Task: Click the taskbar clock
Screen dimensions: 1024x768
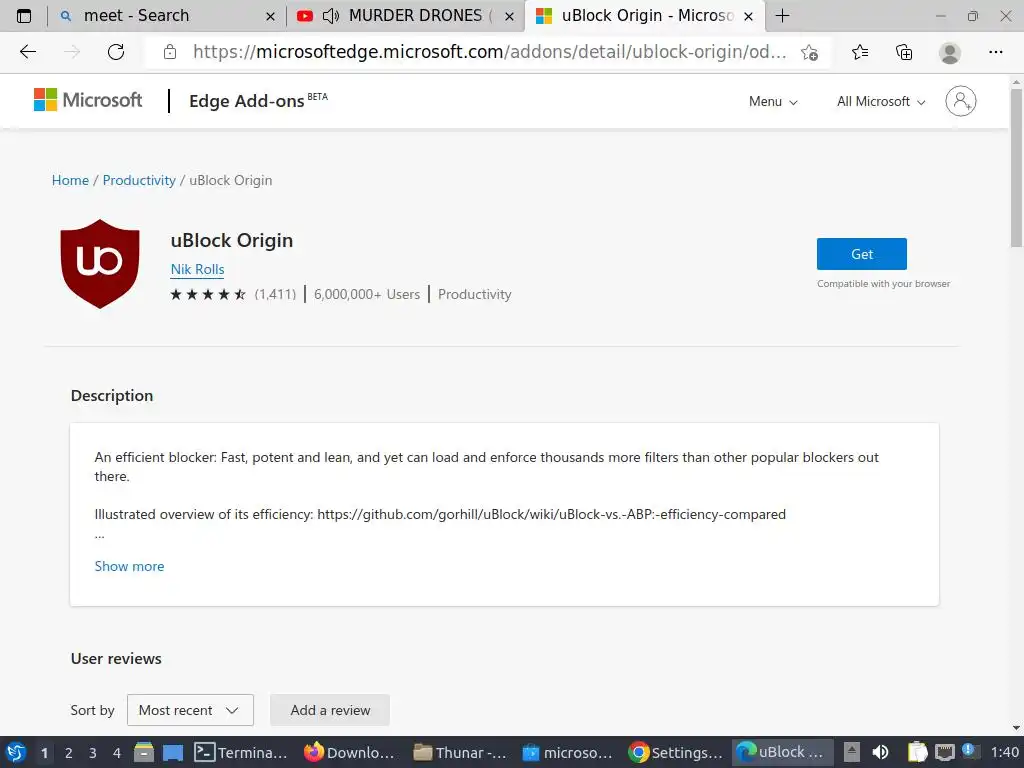Action: [x=1004, y=752]
